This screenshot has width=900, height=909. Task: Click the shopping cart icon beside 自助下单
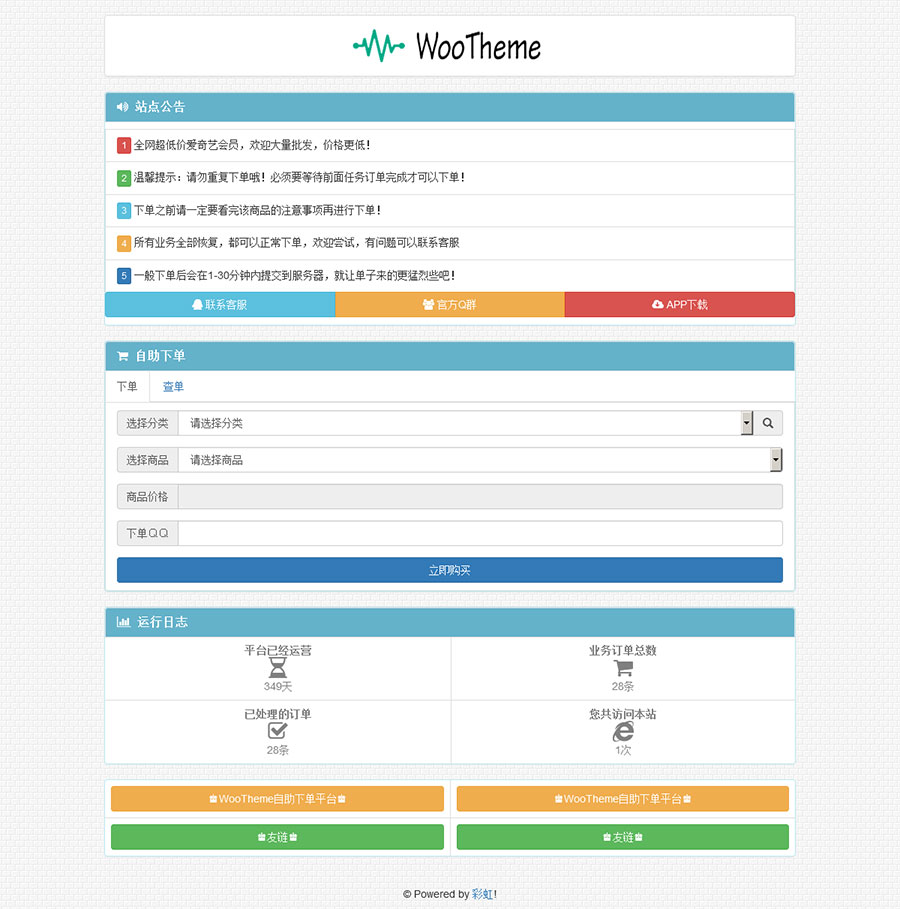[x=122, y=356]
